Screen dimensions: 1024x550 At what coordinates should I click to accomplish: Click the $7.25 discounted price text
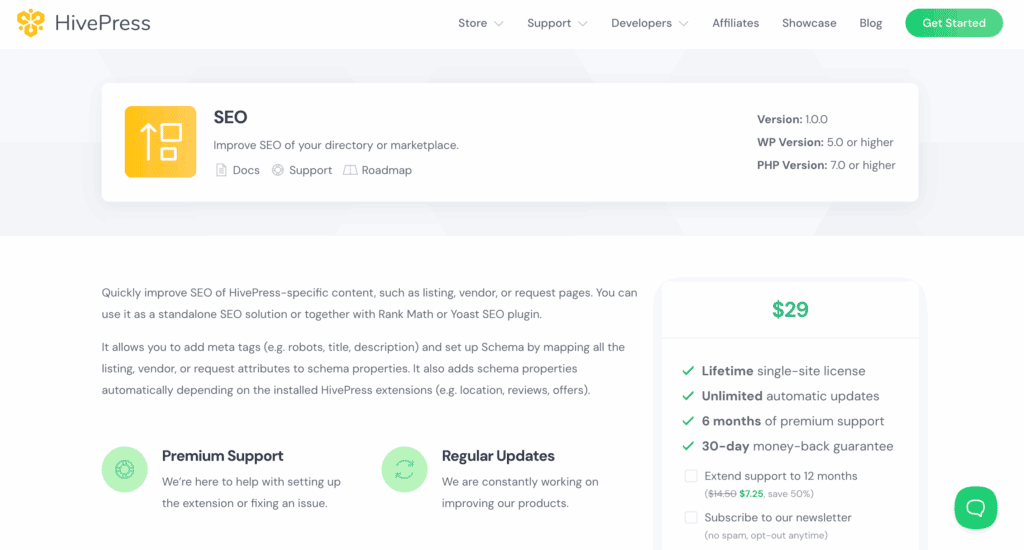(751, 494)
